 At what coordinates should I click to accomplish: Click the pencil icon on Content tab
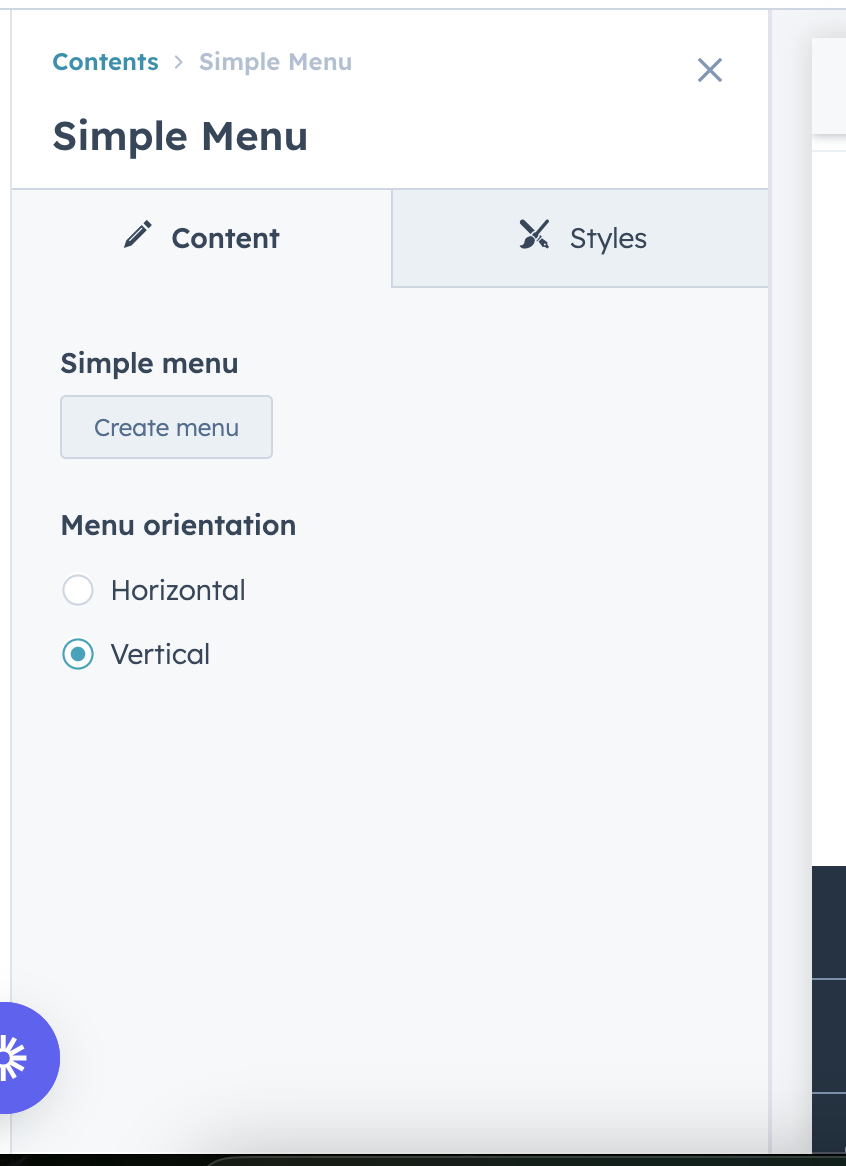click(x=137, y=236)
